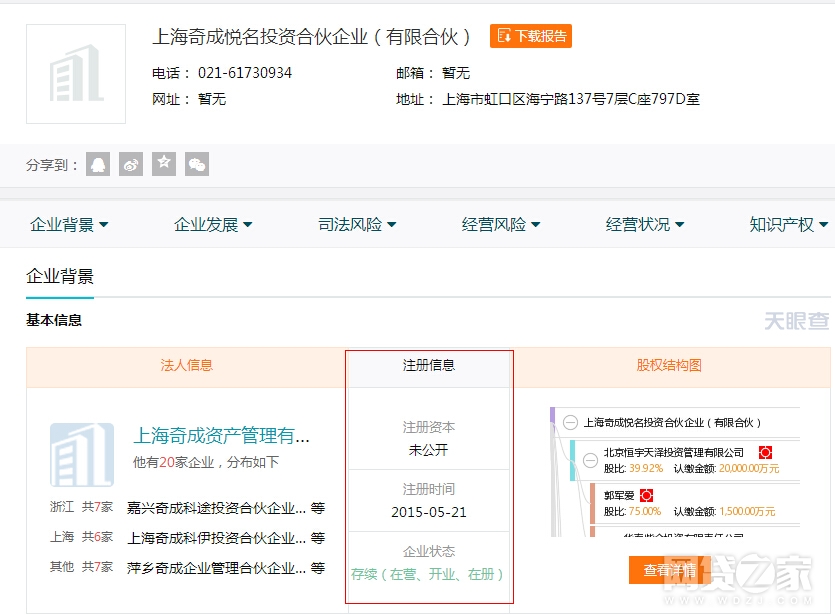Open the 嘉兴奇成科途投资合伙企业 link
This screenshot has height=615, width=835.
pyautogui.click(x=215, y=508)
